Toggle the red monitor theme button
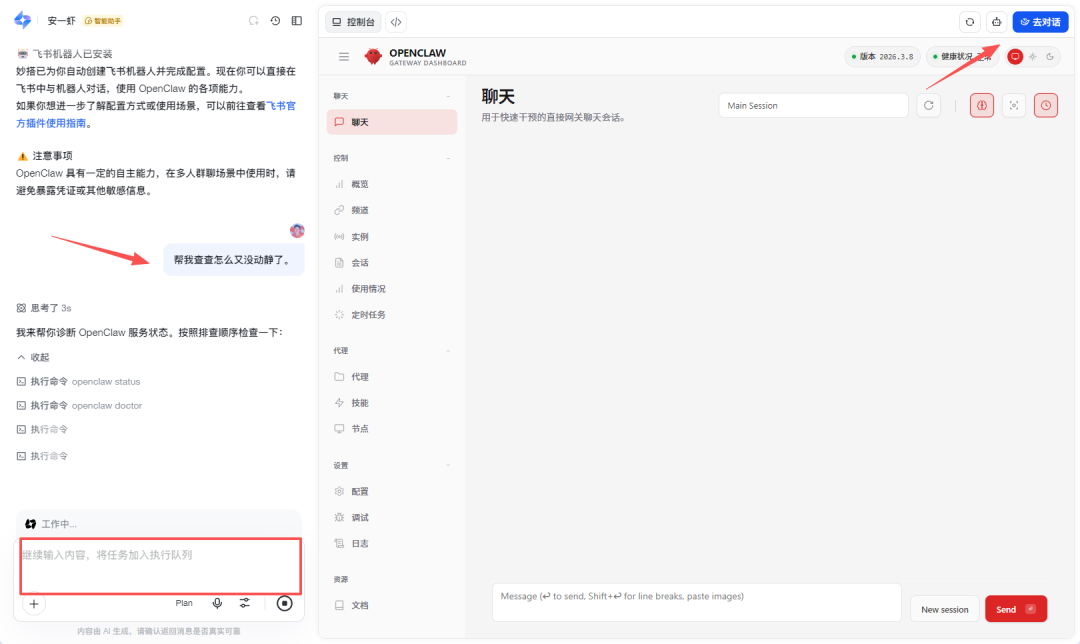The image size is (1080, 644). click(x=1014, y=57)
